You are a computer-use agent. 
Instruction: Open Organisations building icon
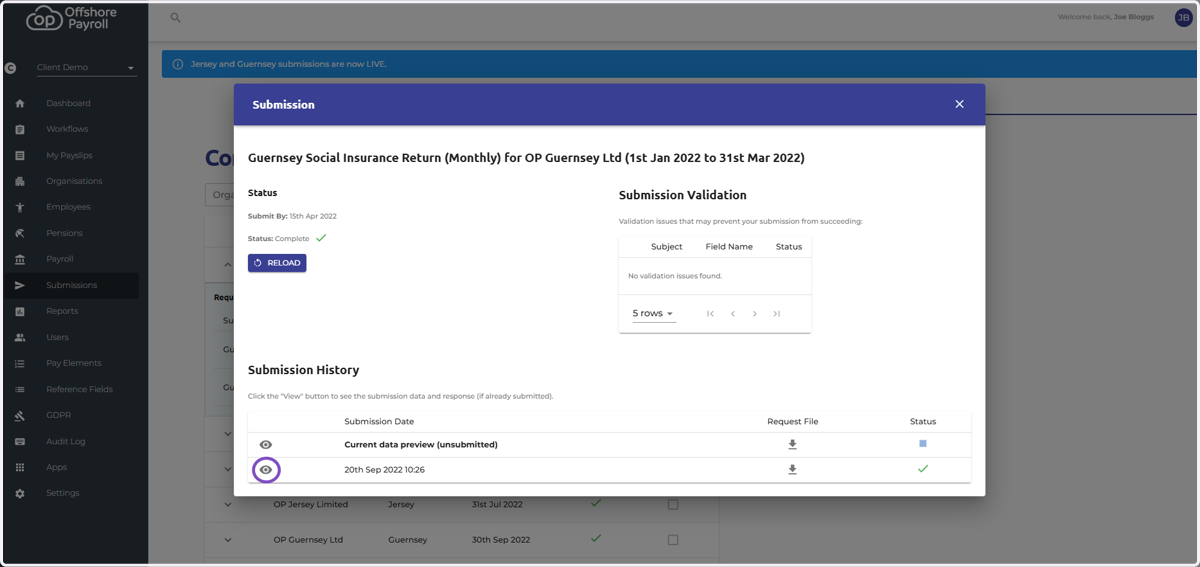[x=20, y=181]
